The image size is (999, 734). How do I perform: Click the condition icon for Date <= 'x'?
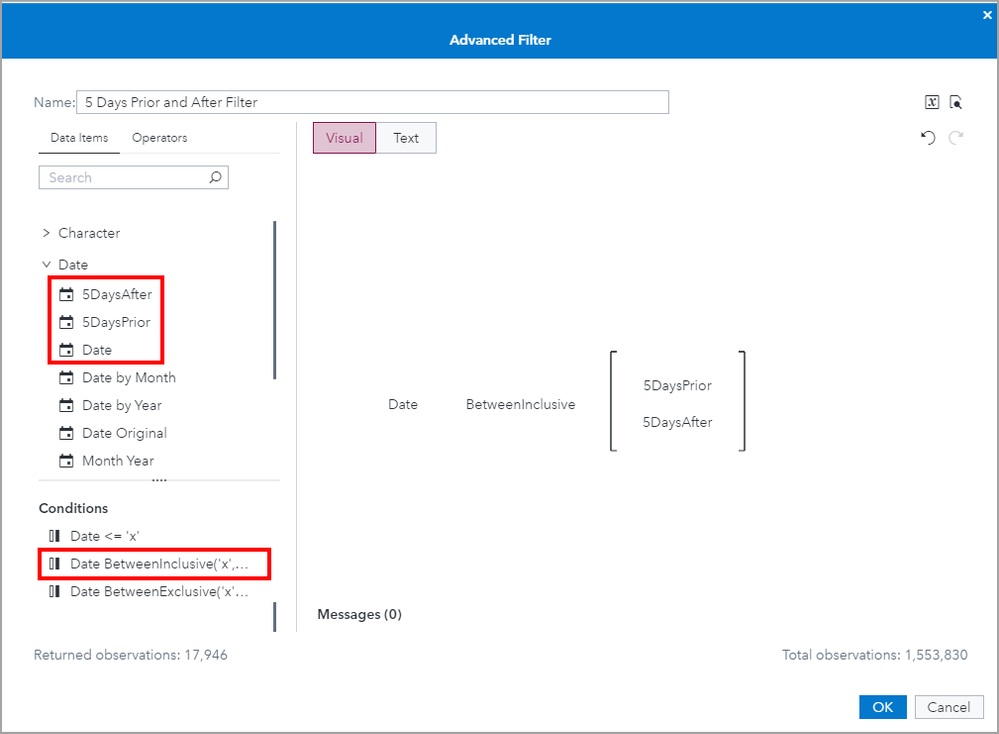point(55,536)
